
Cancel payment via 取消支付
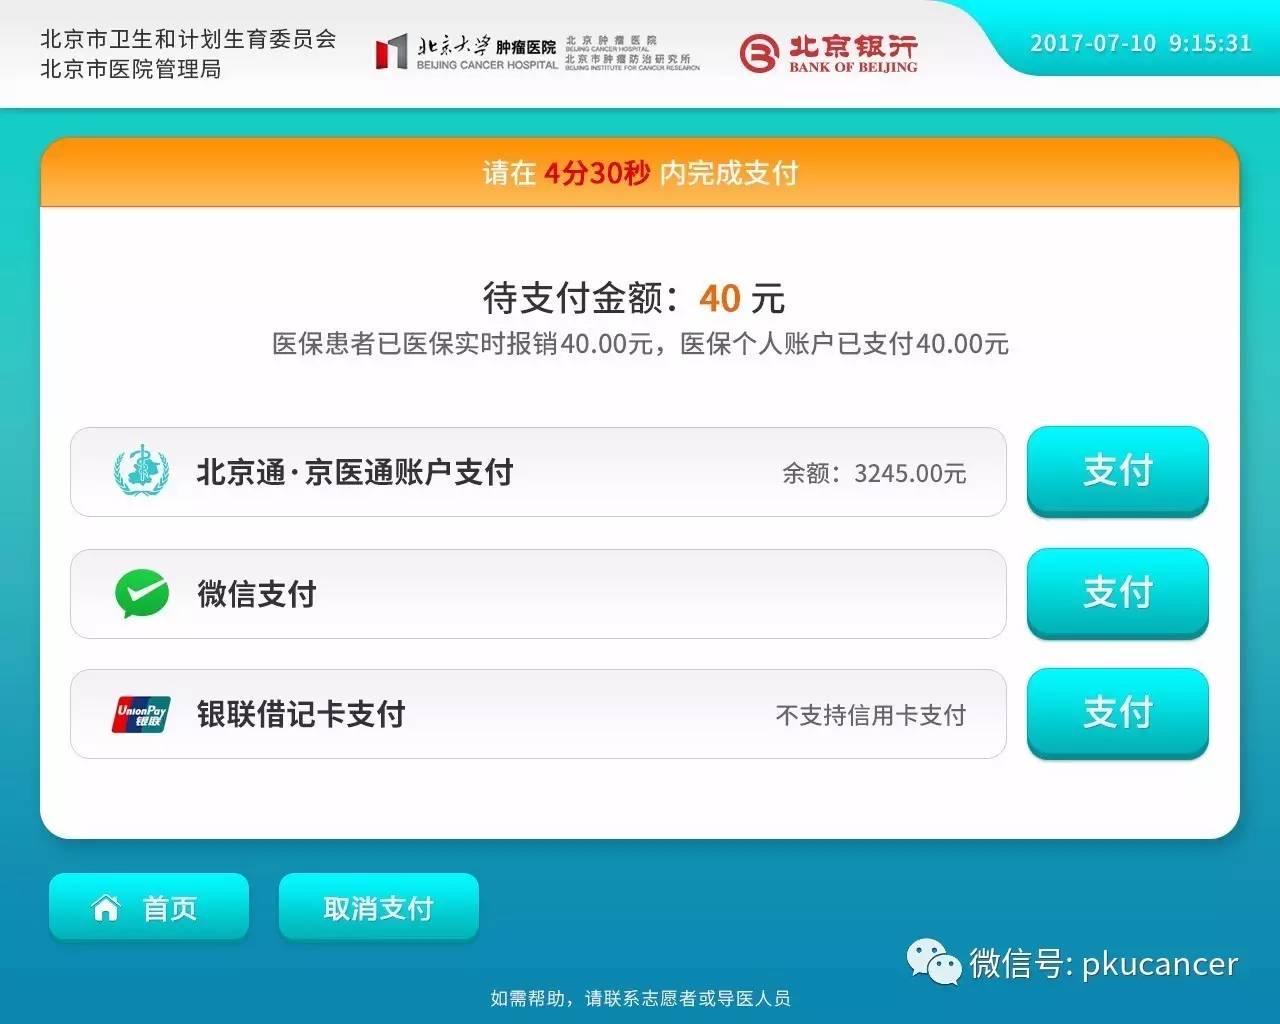pos(379,908)
